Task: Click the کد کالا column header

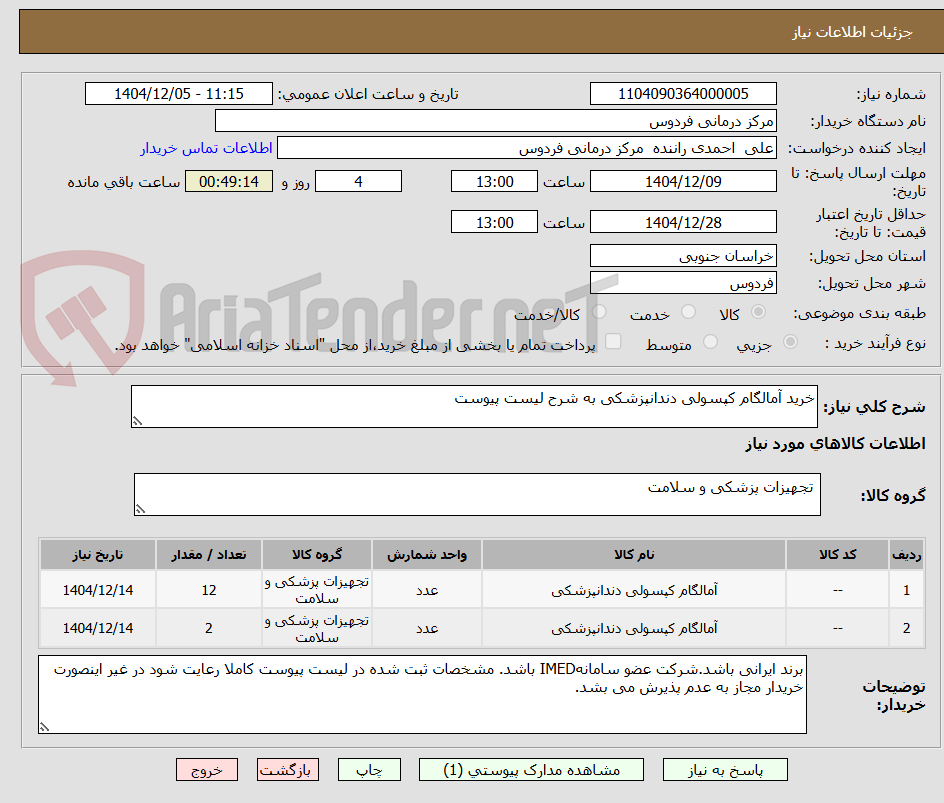Action: pos(837,554)
